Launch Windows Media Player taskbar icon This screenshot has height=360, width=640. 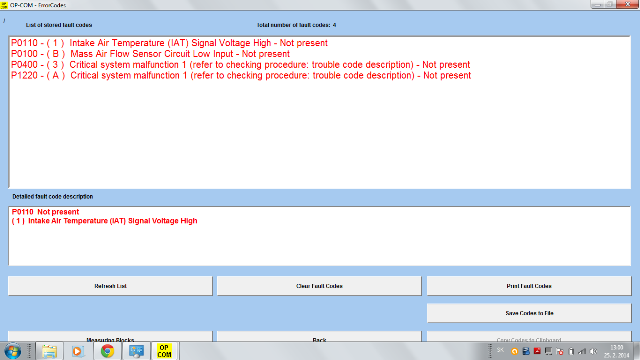(78, 351)
